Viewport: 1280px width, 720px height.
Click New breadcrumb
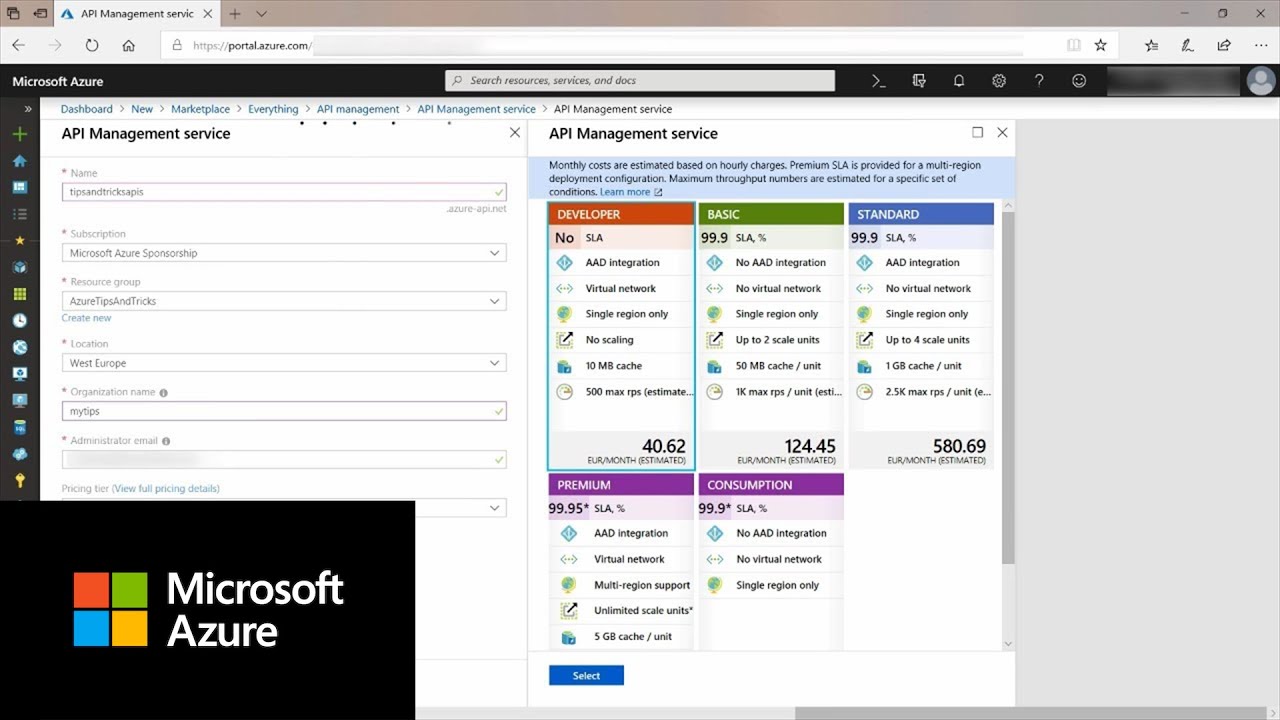pos(142,109)
